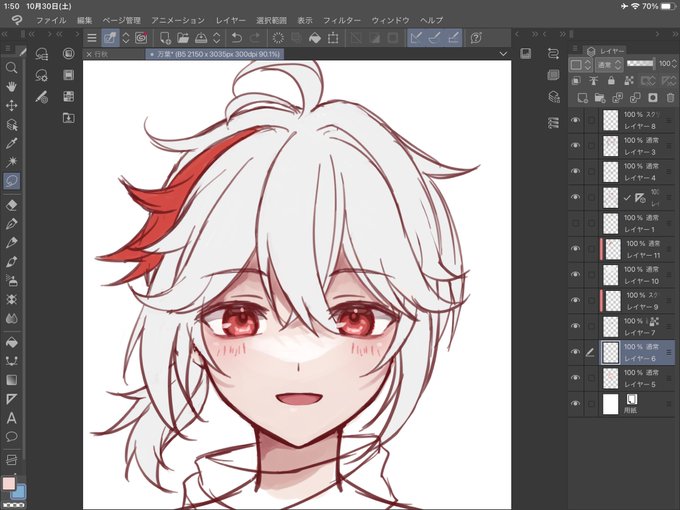
Task: Open the ファイル menu
Action: tap(51, 20)
